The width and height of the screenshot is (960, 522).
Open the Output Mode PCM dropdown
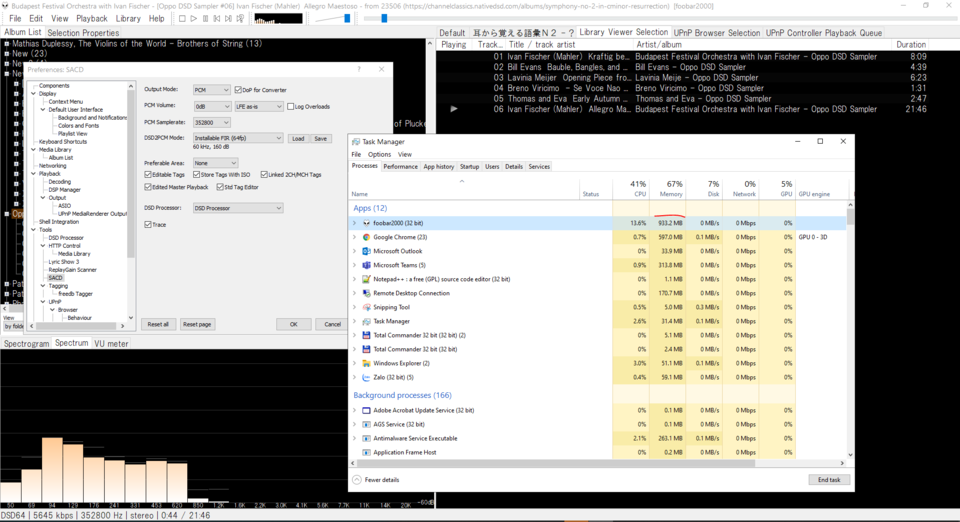point(211,90)
